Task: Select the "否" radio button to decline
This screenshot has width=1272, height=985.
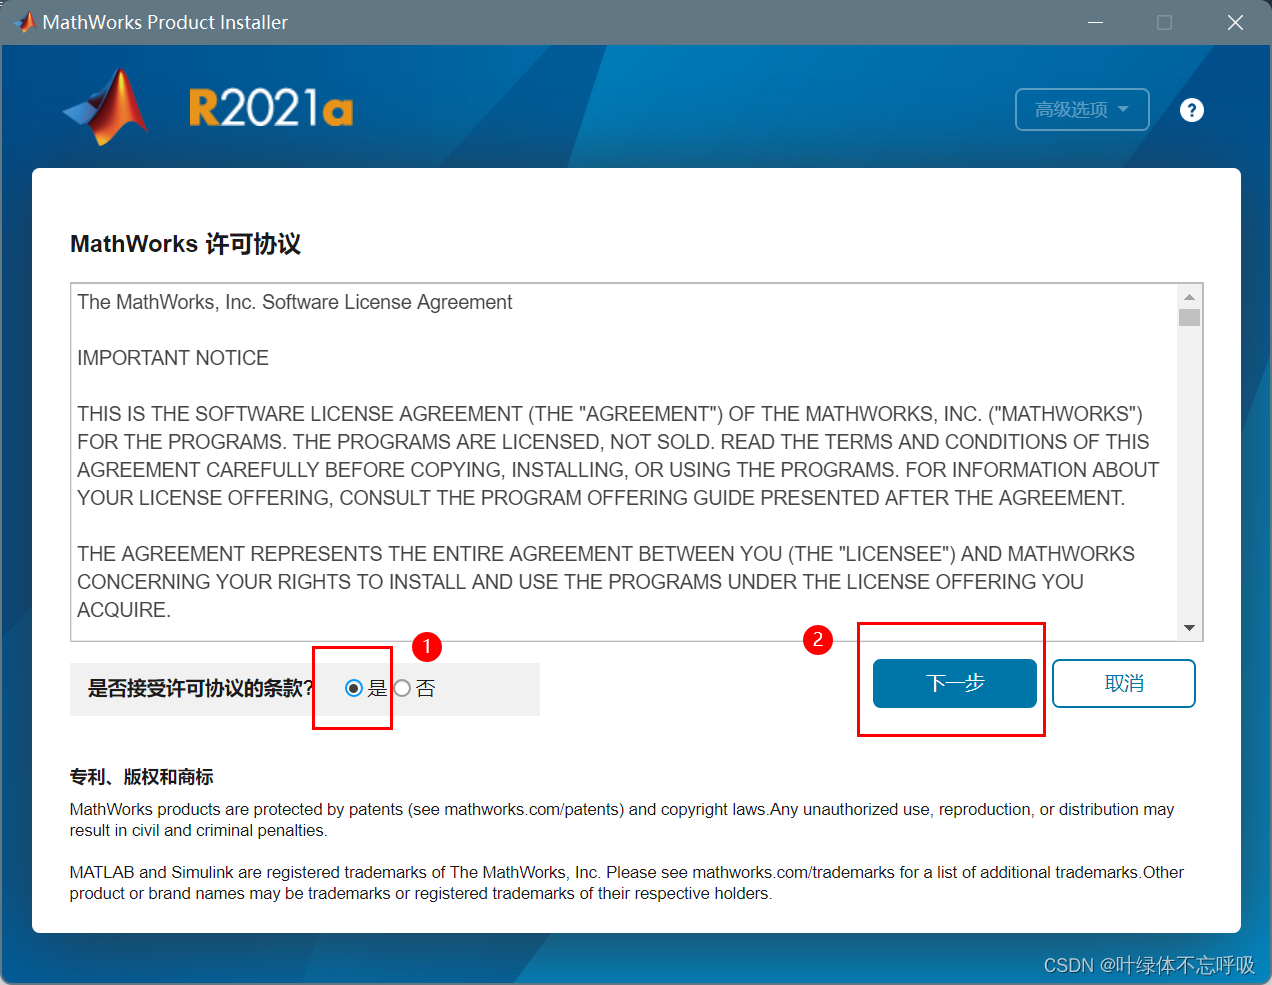Action: (402, 688)
